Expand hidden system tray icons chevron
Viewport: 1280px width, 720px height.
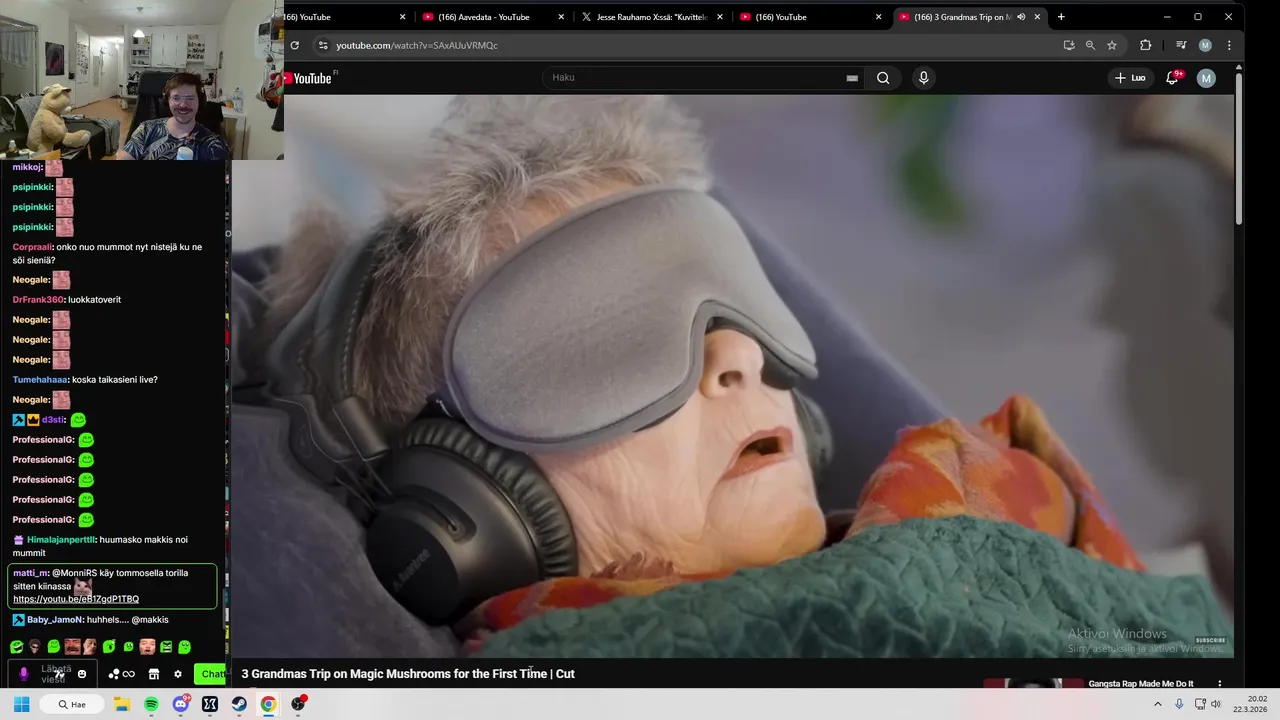[1158, 704]
